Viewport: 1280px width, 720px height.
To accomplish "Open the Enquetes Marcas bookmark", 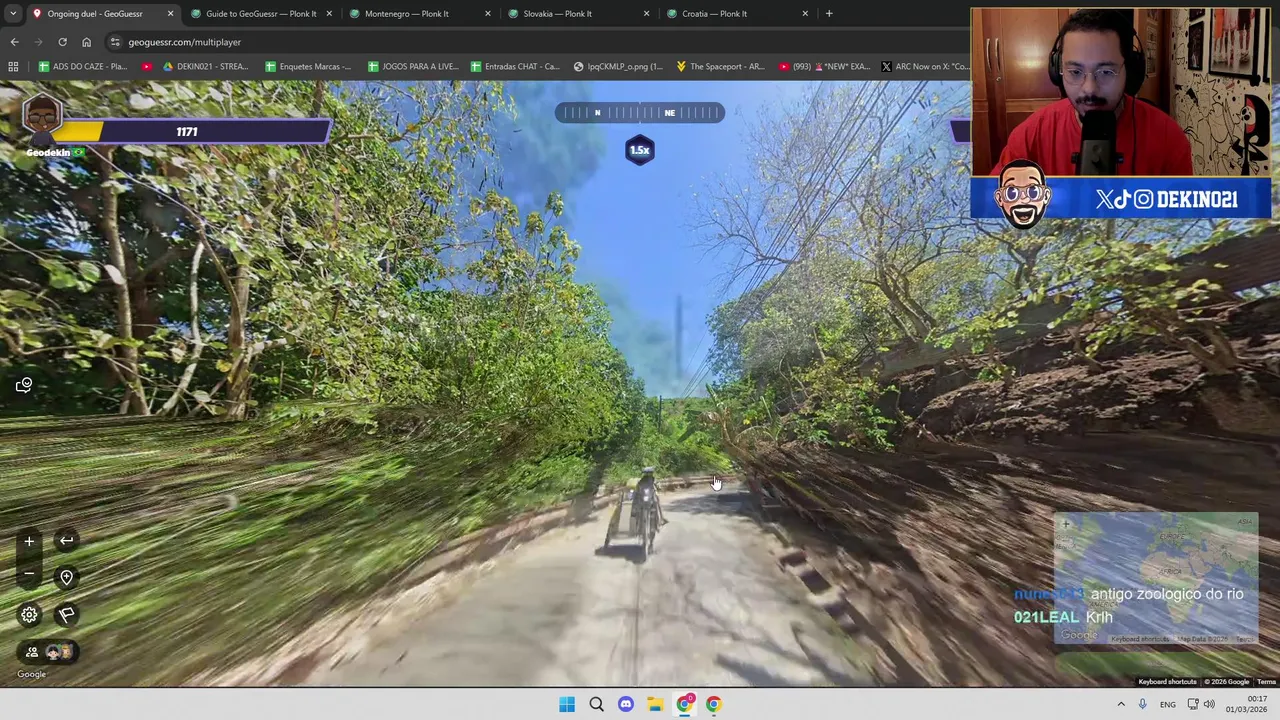I will click(x=308, y=67).
